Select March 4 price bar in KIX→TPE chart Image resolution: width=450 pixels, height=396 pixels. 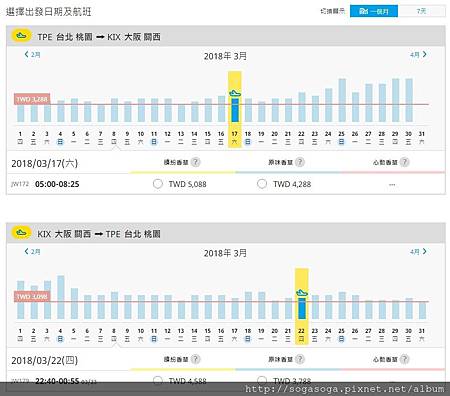61,297
